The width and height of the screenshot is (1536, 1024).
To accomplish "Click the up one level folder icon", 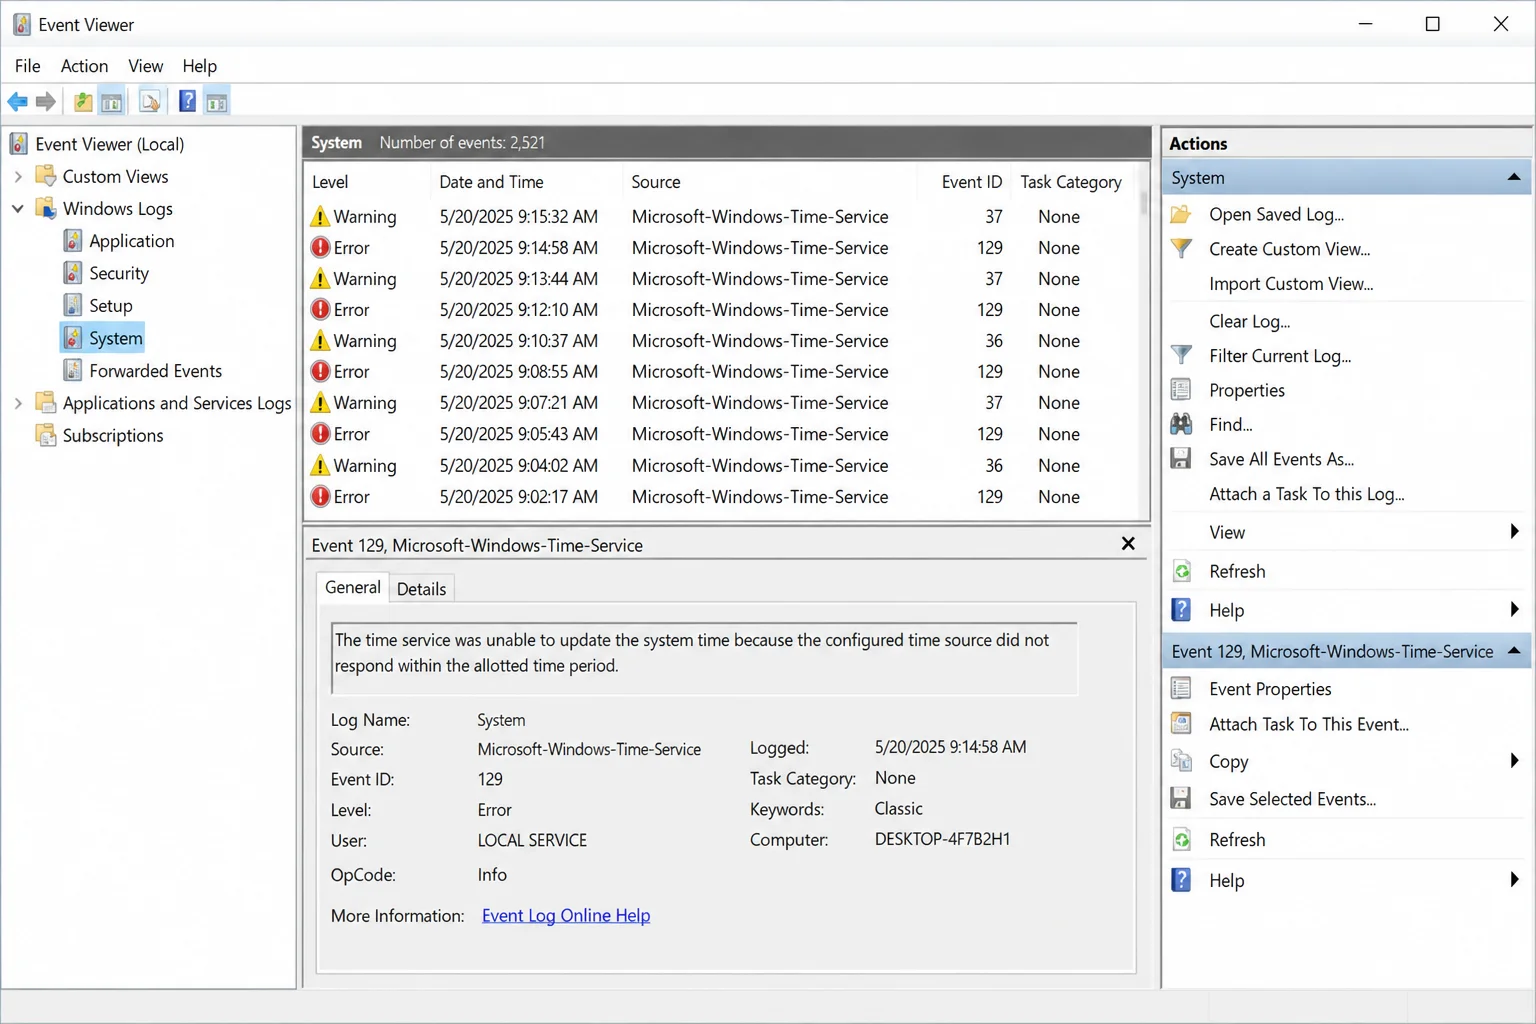I will tap(83, 102).
